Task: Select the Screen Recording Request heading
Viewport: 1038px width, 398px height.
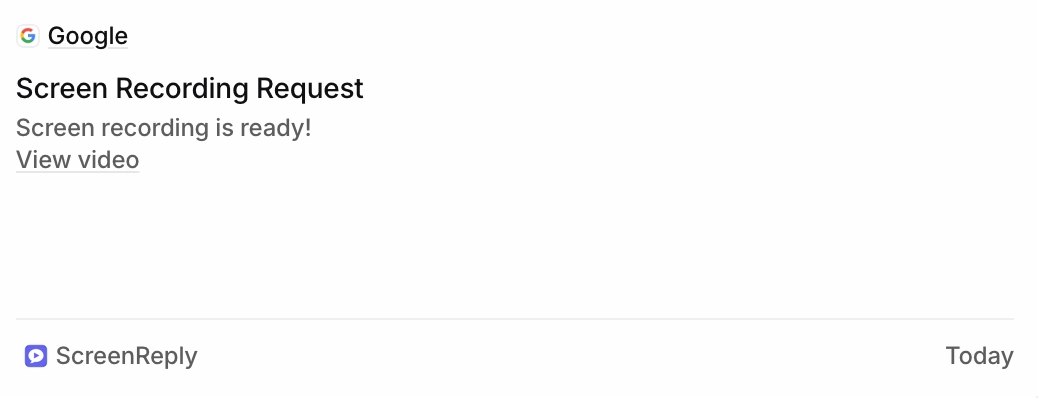Action: 189,88
